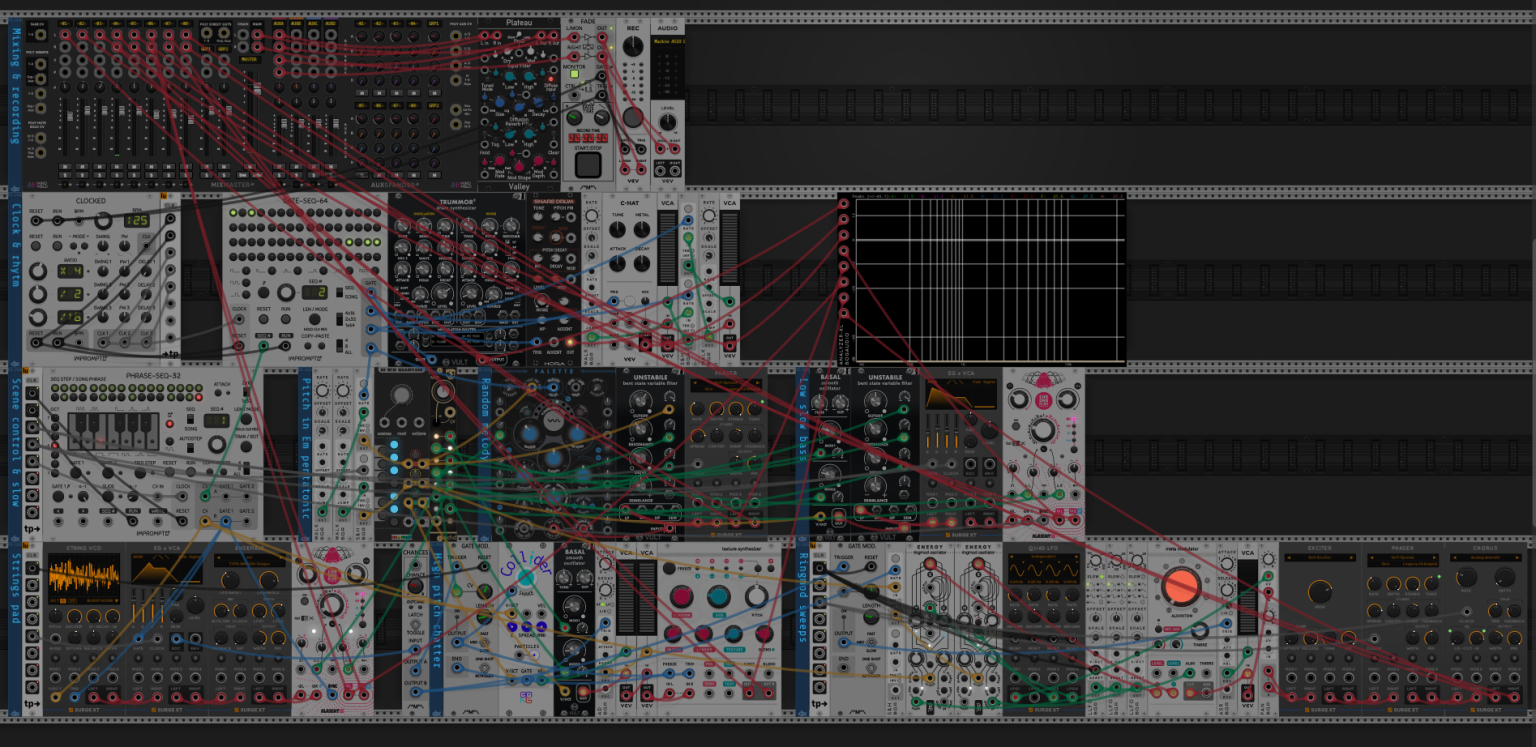Click the oscilloscope display screen
1536x747 pixels.
coord(987,278)
